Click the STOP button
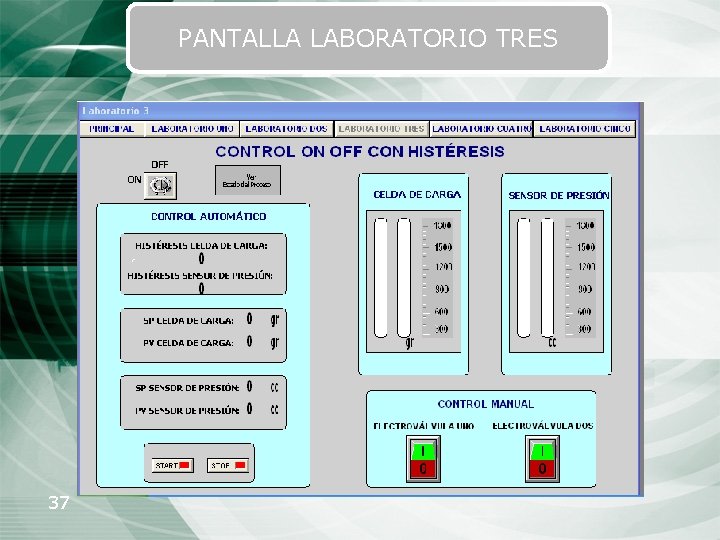 (228, 465)
